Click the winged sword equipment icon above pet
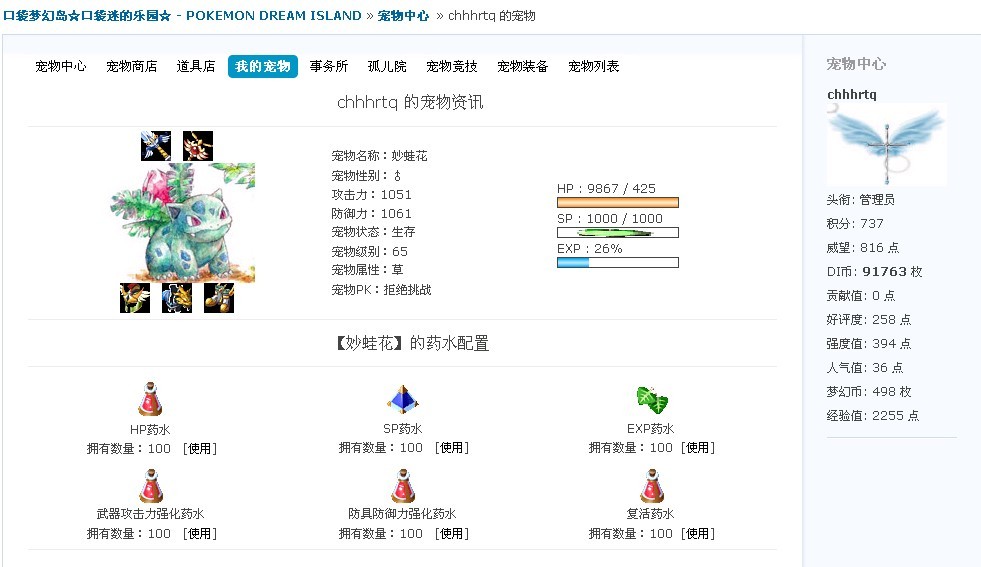The image size is (981, 567). click(x=156, y=146)
